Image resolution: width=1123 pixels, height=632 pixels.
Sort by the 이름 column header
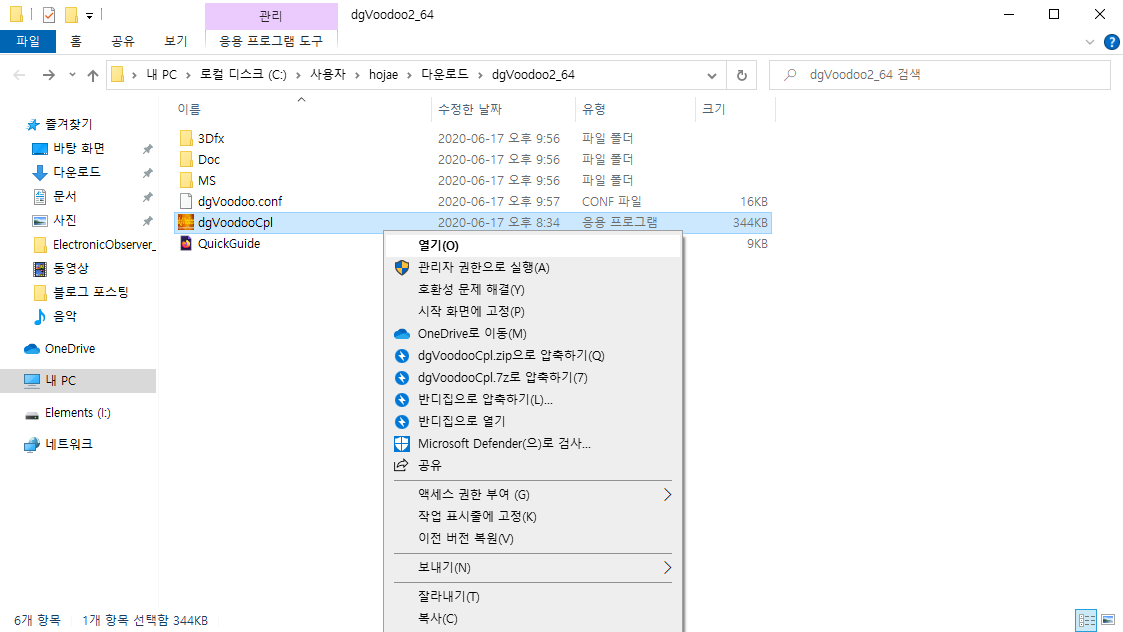(x=189, y=109)
